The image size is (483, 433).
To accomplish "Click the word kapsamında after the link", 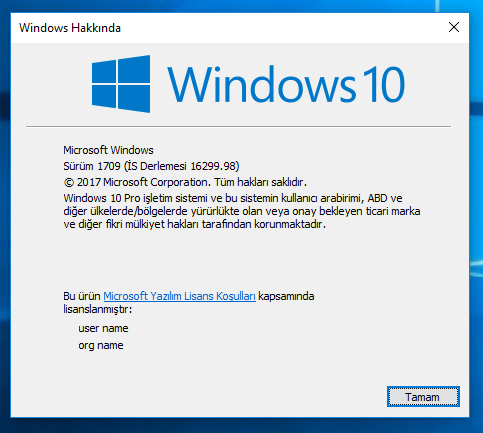I will pyautogui.click(x=286, y=296).
